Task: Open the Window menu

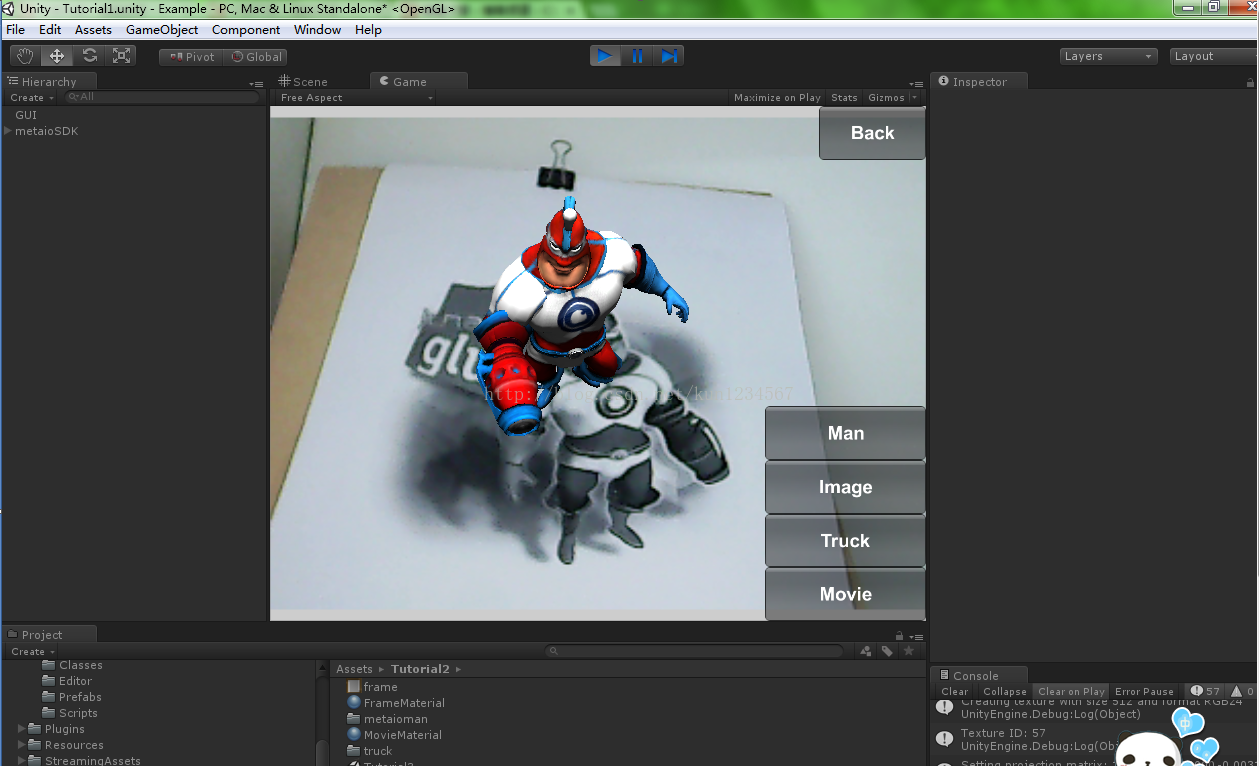Action: point(318,30)
